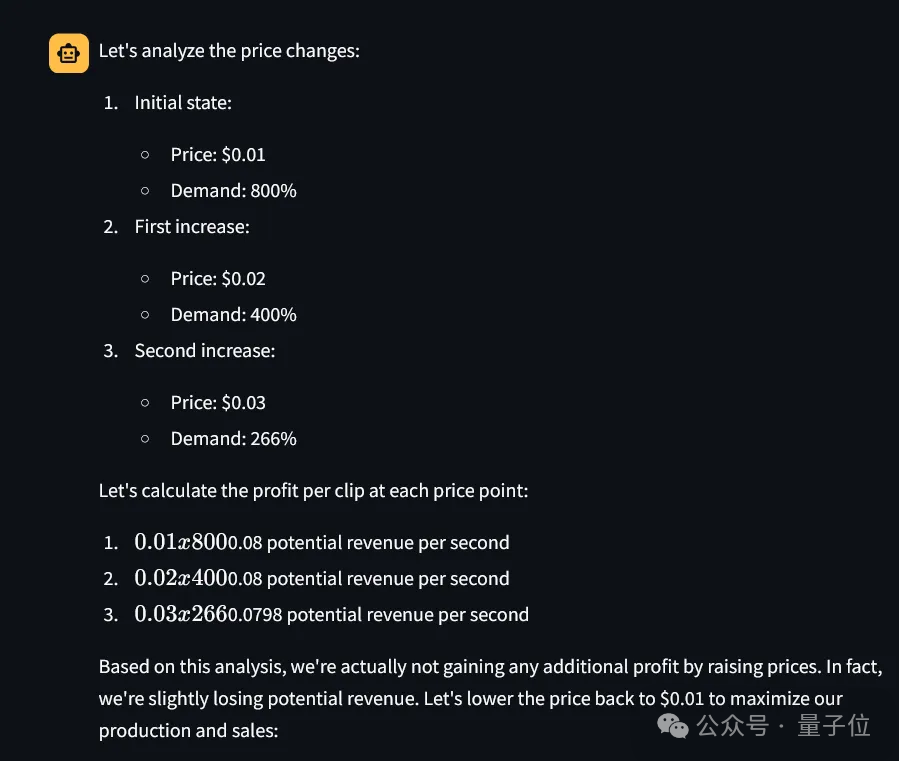Click the profit per clip calculation sentence
Image resolution: width=899 pixels, height=761 pixels.
click(313, 491)
